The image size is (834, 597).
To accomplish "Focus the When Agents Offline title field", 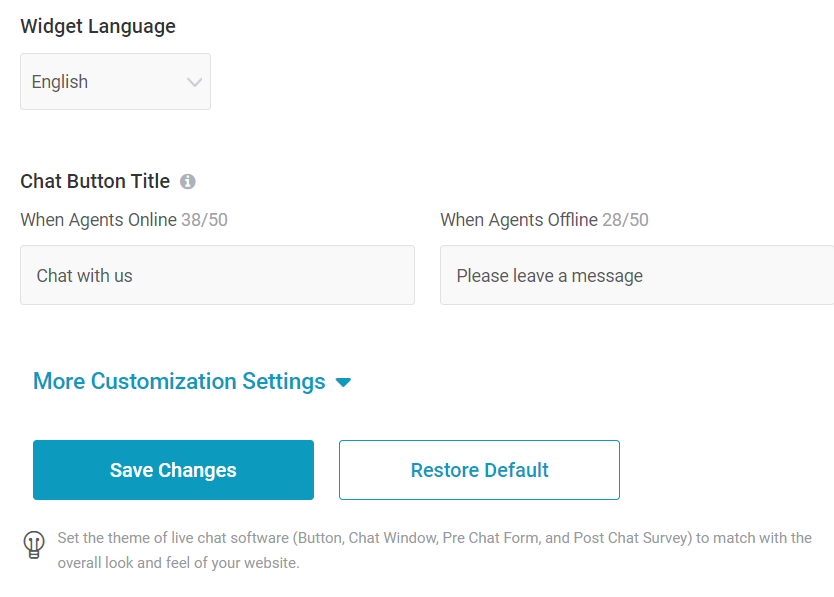I will 637,275.
